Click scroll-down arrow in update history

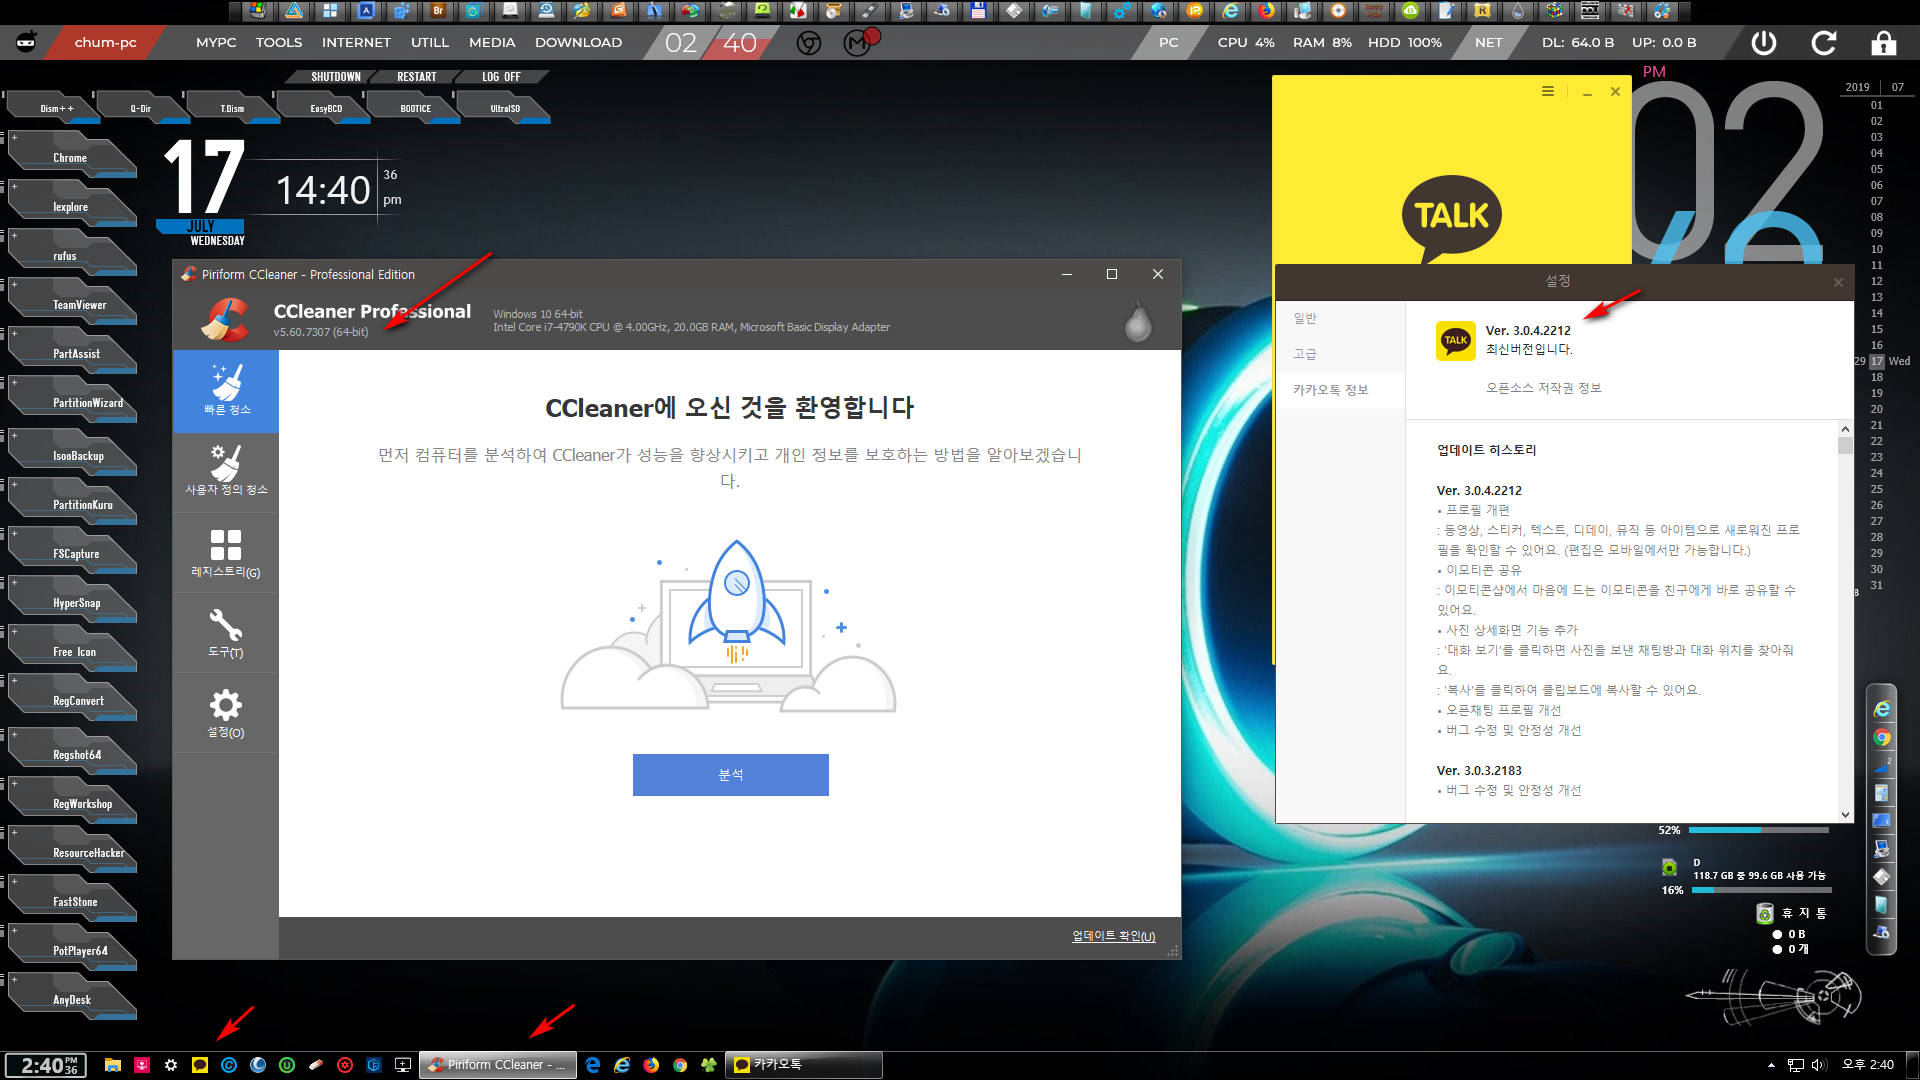1846,814
